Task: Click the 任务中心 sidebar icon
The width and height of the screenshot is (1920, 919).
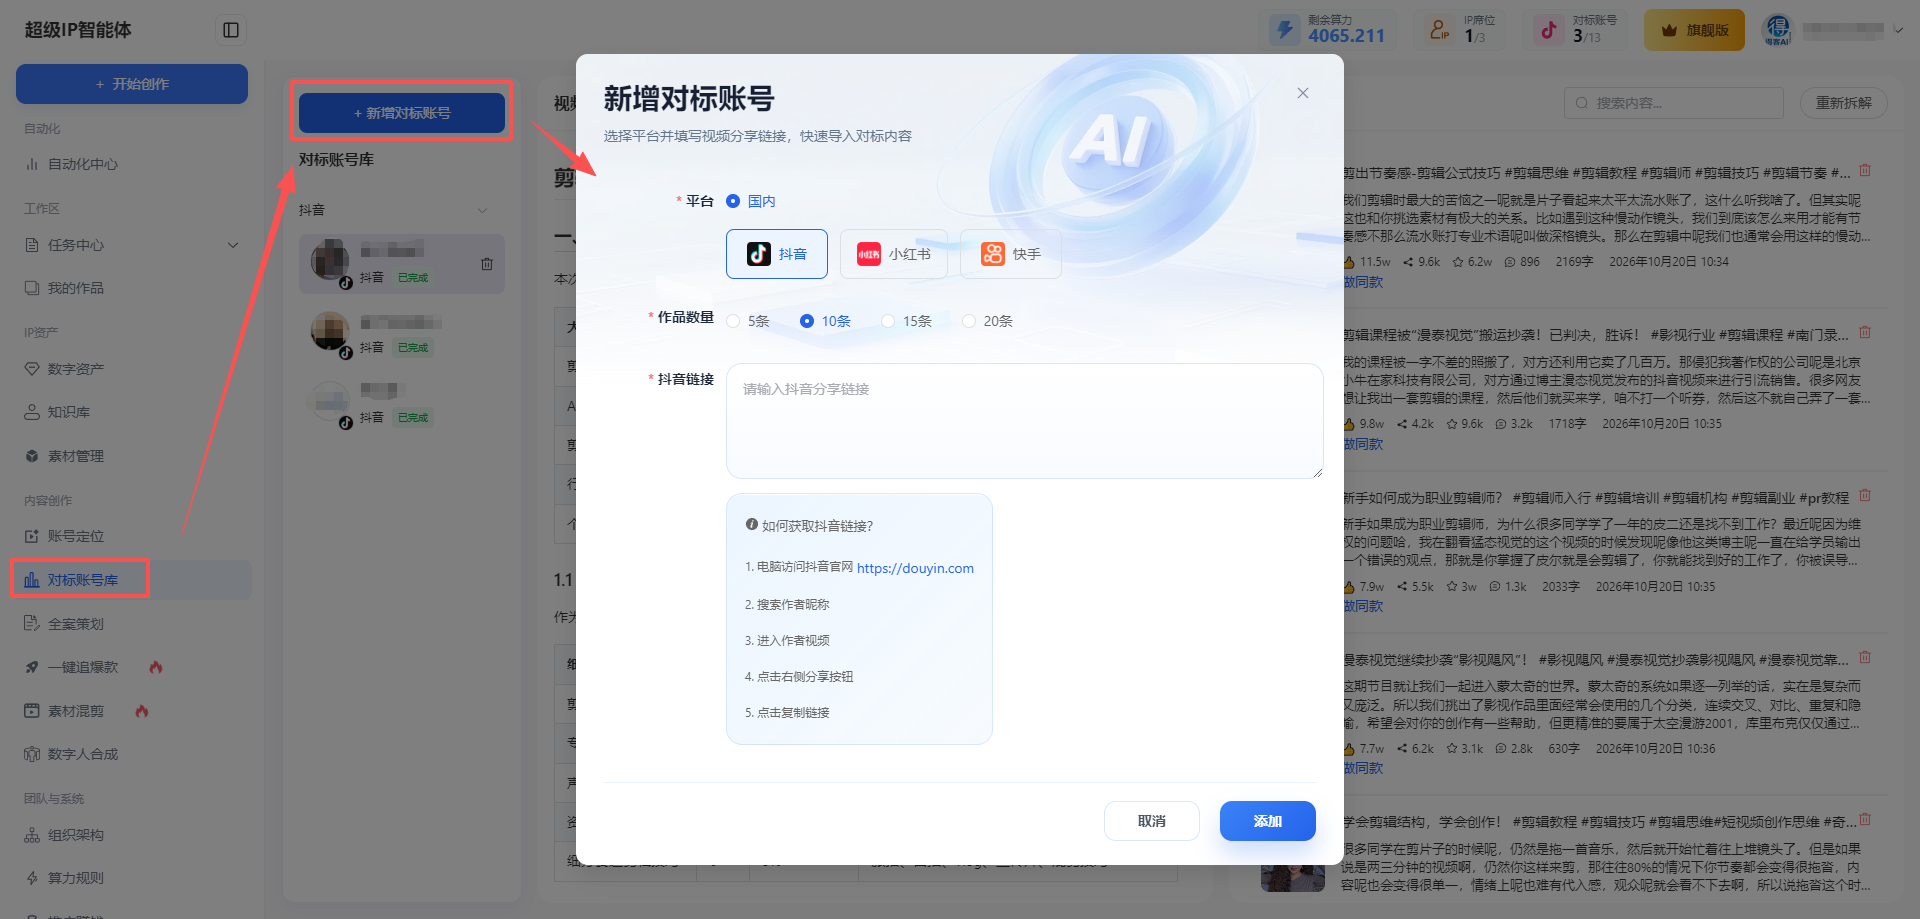Action: pos(32,245)
